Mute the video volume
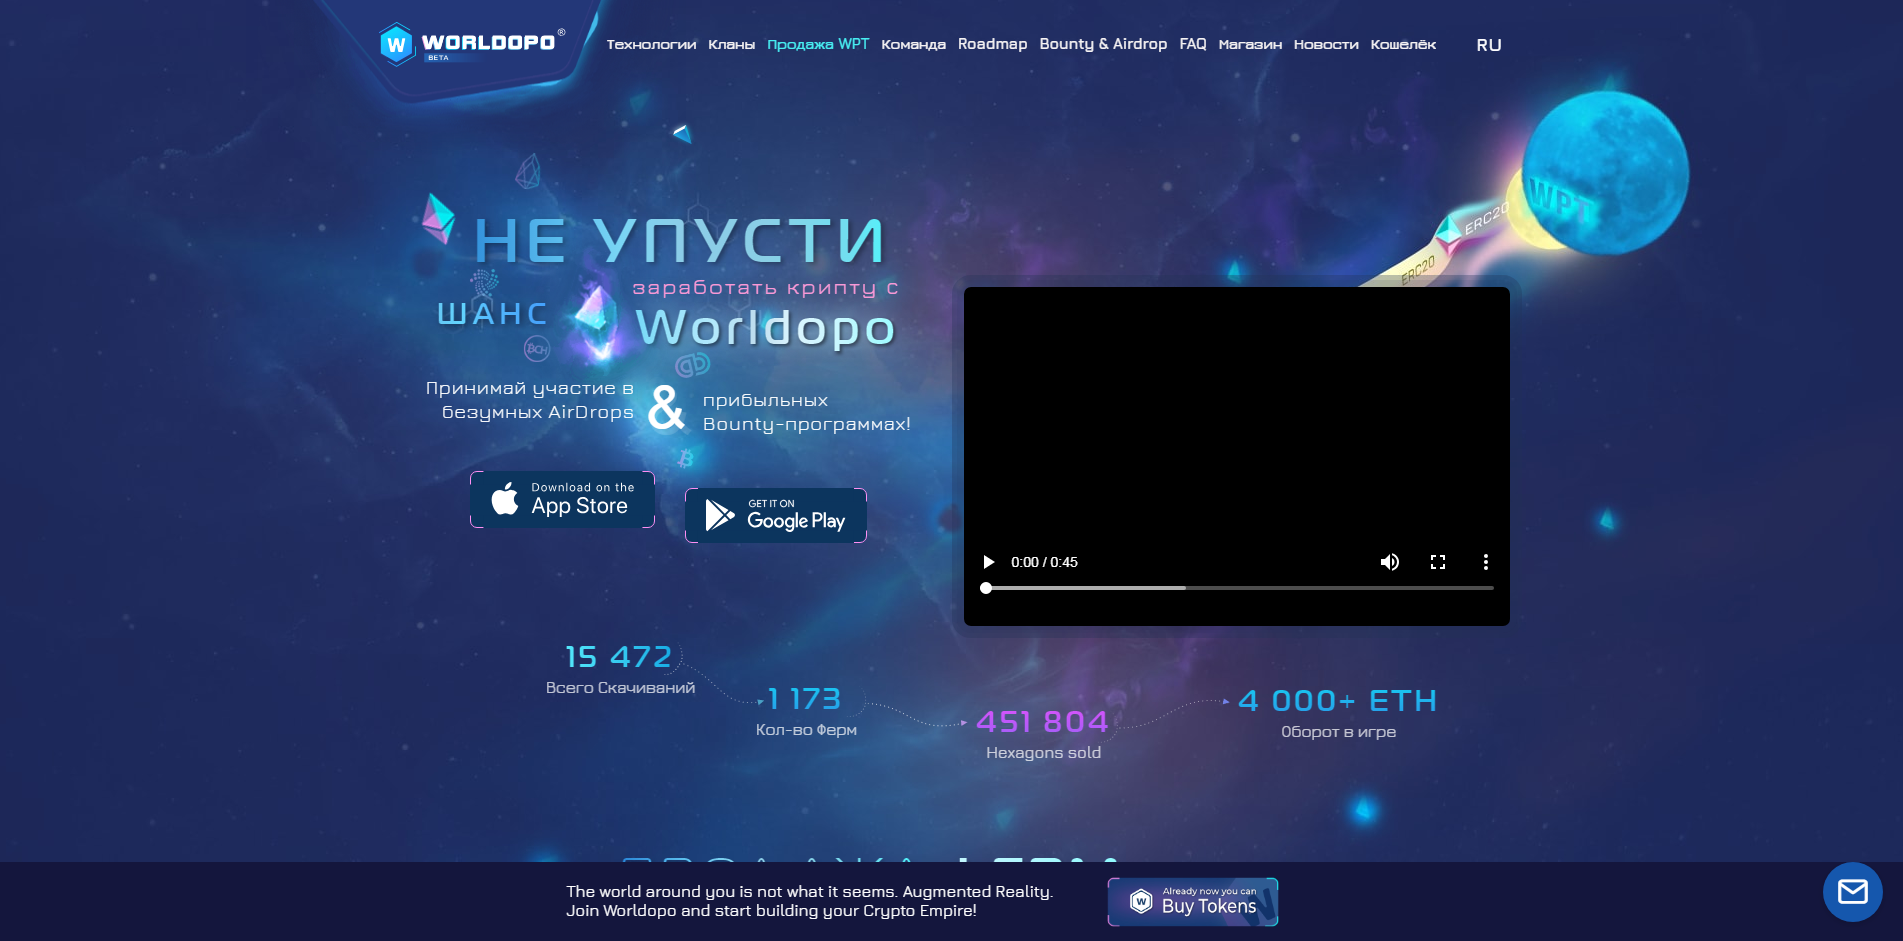Screen dimensions: 1903x941 (1390, 562)
